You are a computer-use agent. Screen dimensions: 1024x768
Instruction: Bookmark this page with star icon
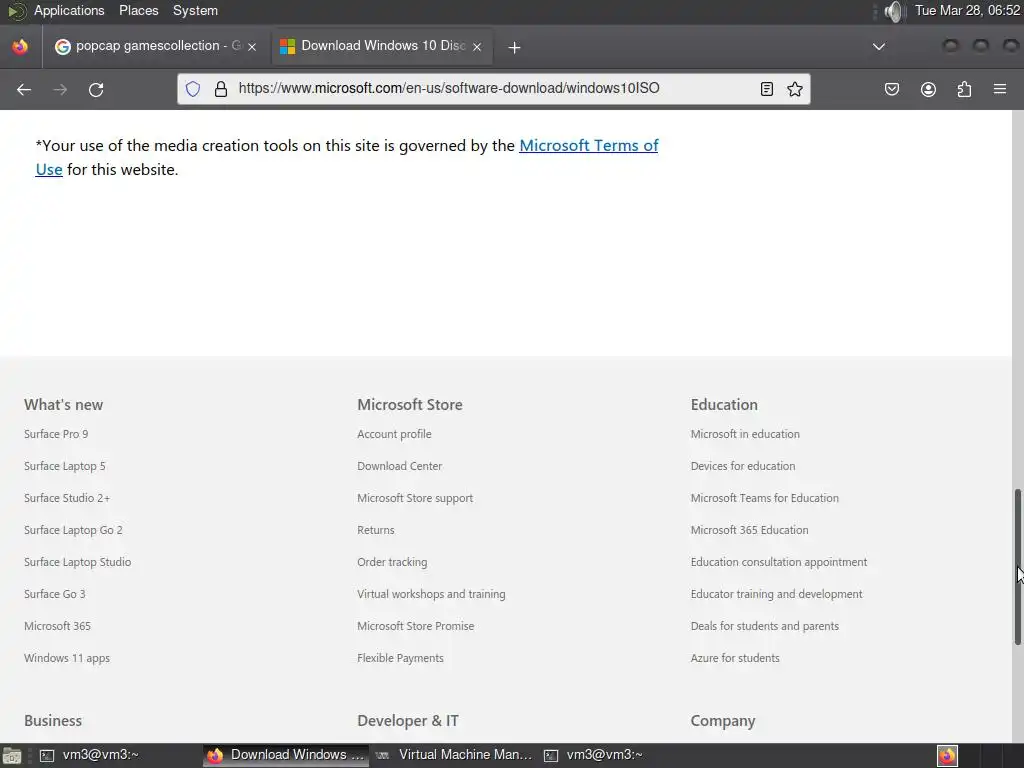[x=795, y=89]
